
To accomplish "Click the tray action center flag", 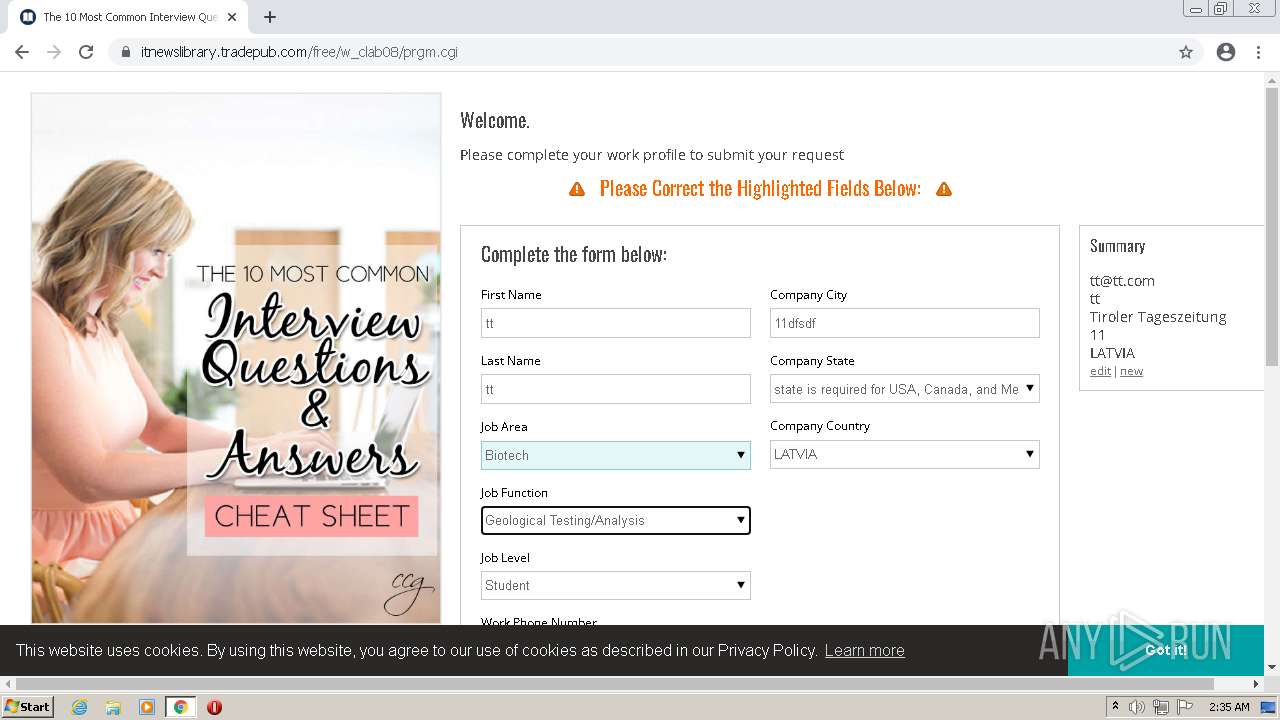I will (1185, 707).
